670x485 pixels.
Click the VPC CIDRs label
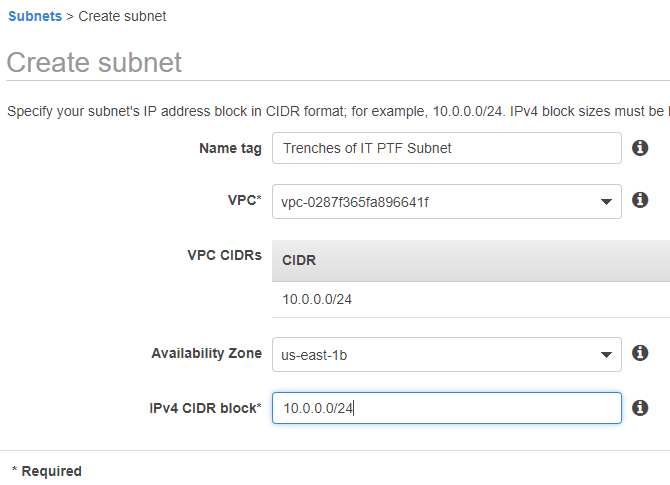[224, 255]
